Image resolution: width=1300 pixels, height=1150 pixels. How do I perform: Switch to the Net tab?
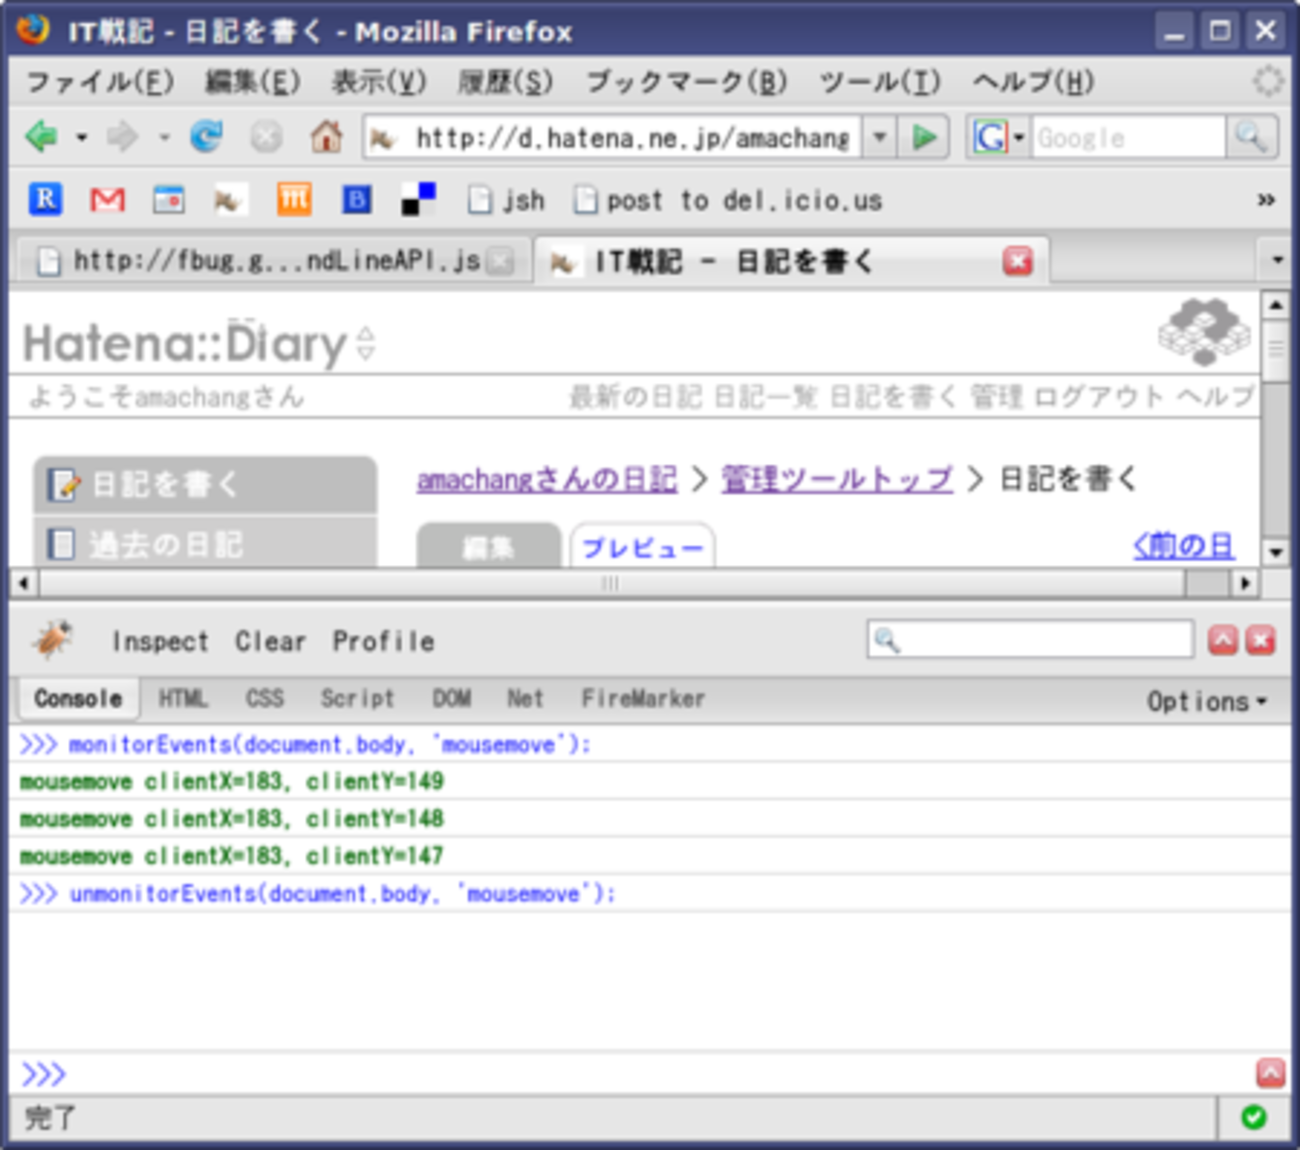(525, 699)
